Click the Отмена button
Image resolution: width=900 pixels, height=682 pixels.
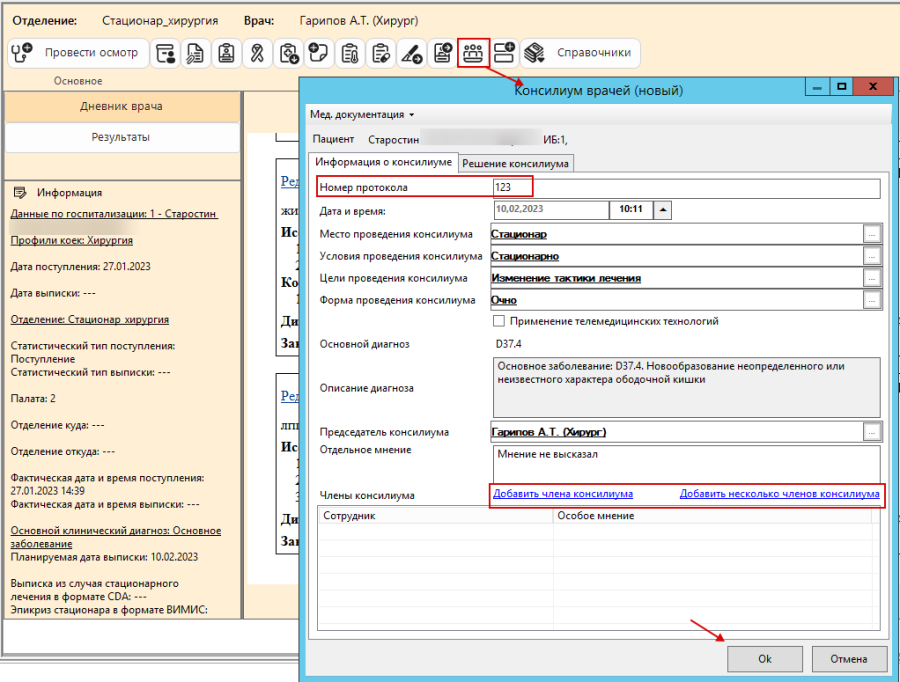(849, 659)
